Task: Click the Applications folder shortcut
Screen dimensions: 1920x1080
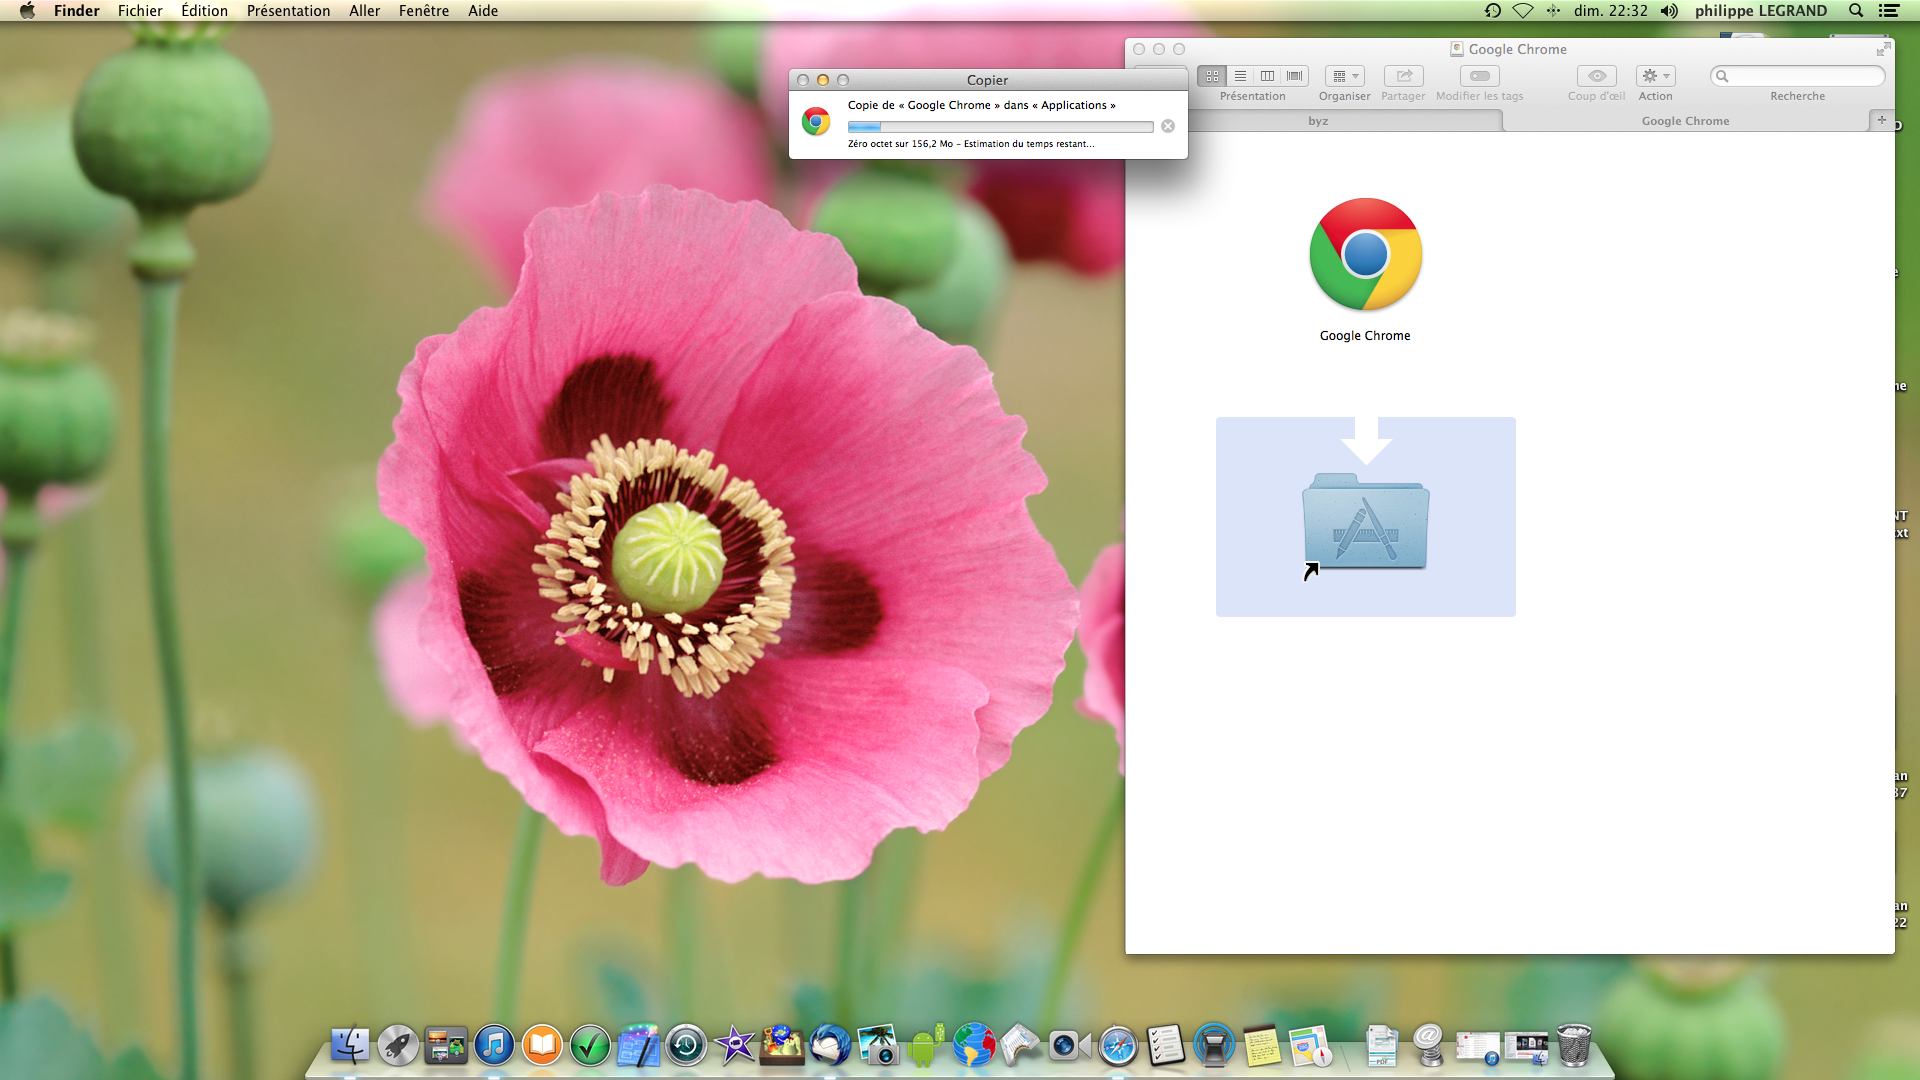Action: [1365, 522]
